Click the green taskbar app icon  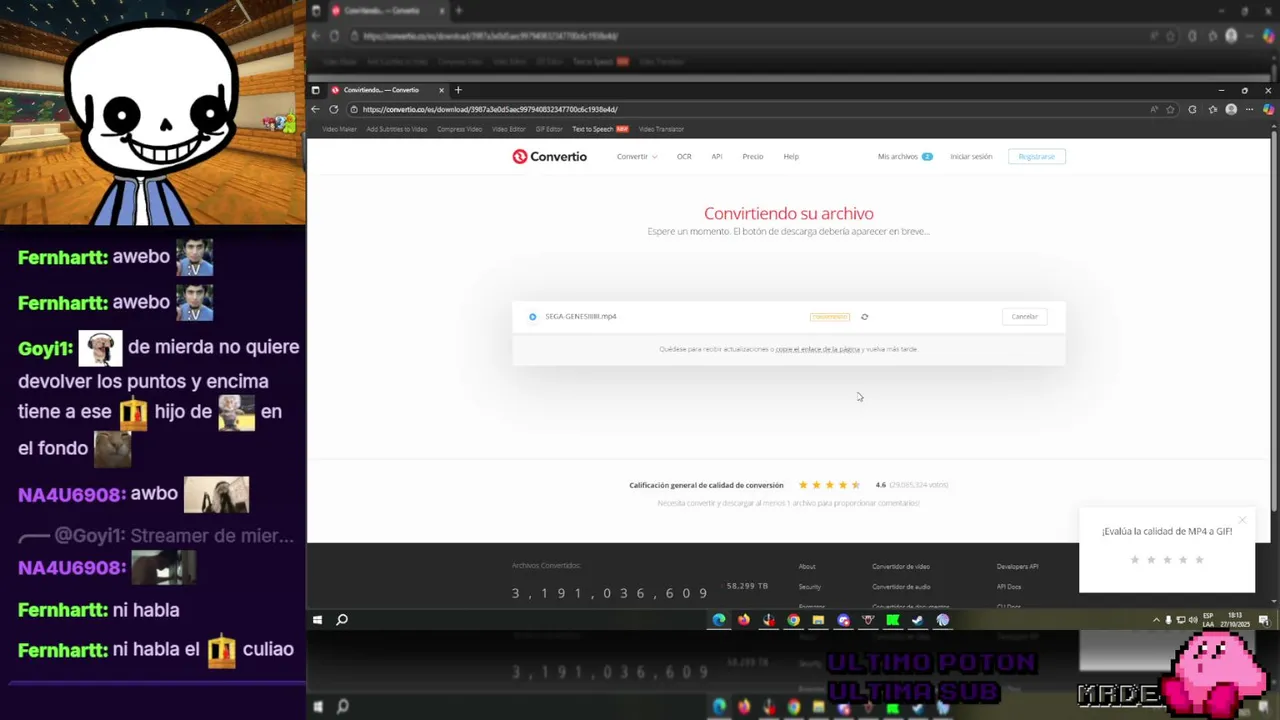[x=892, y=620]
